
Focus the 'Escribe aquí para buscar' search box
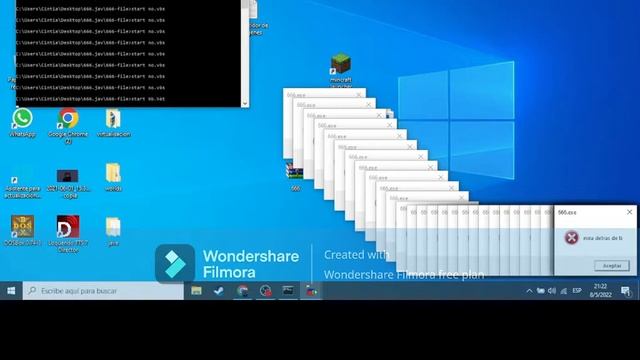click(103, 291)
